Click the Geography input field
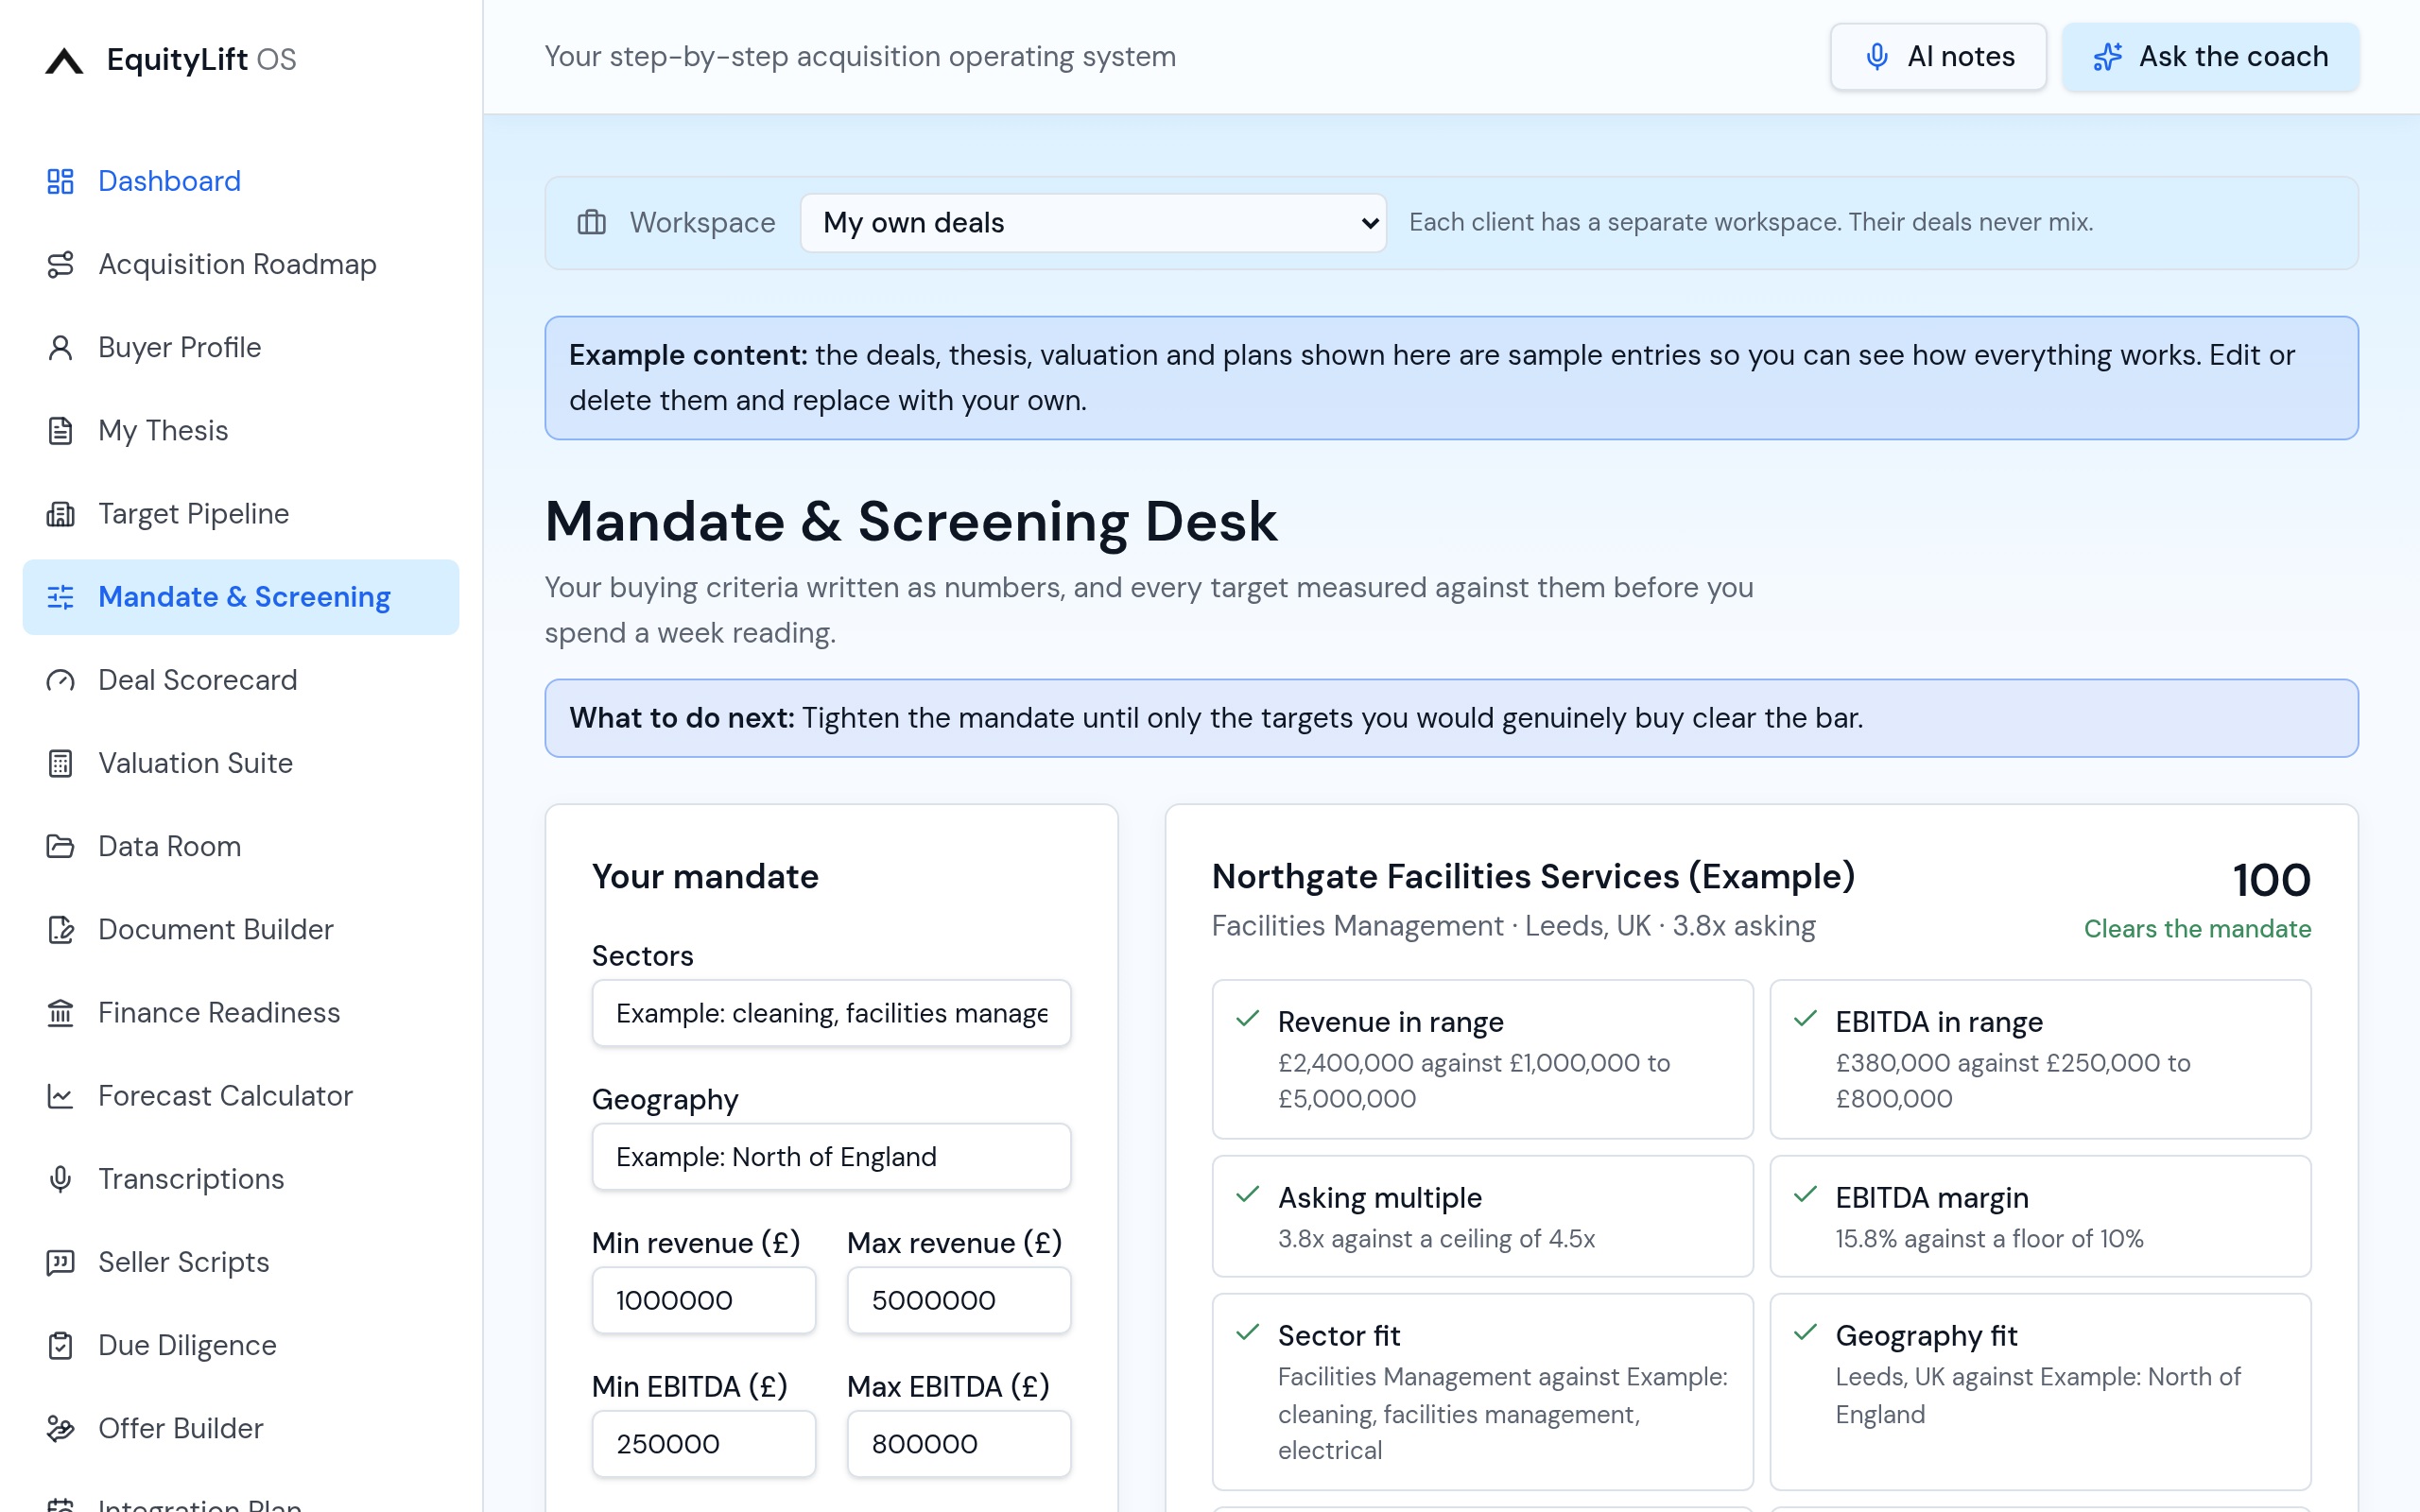 (x=831, y=1157)
